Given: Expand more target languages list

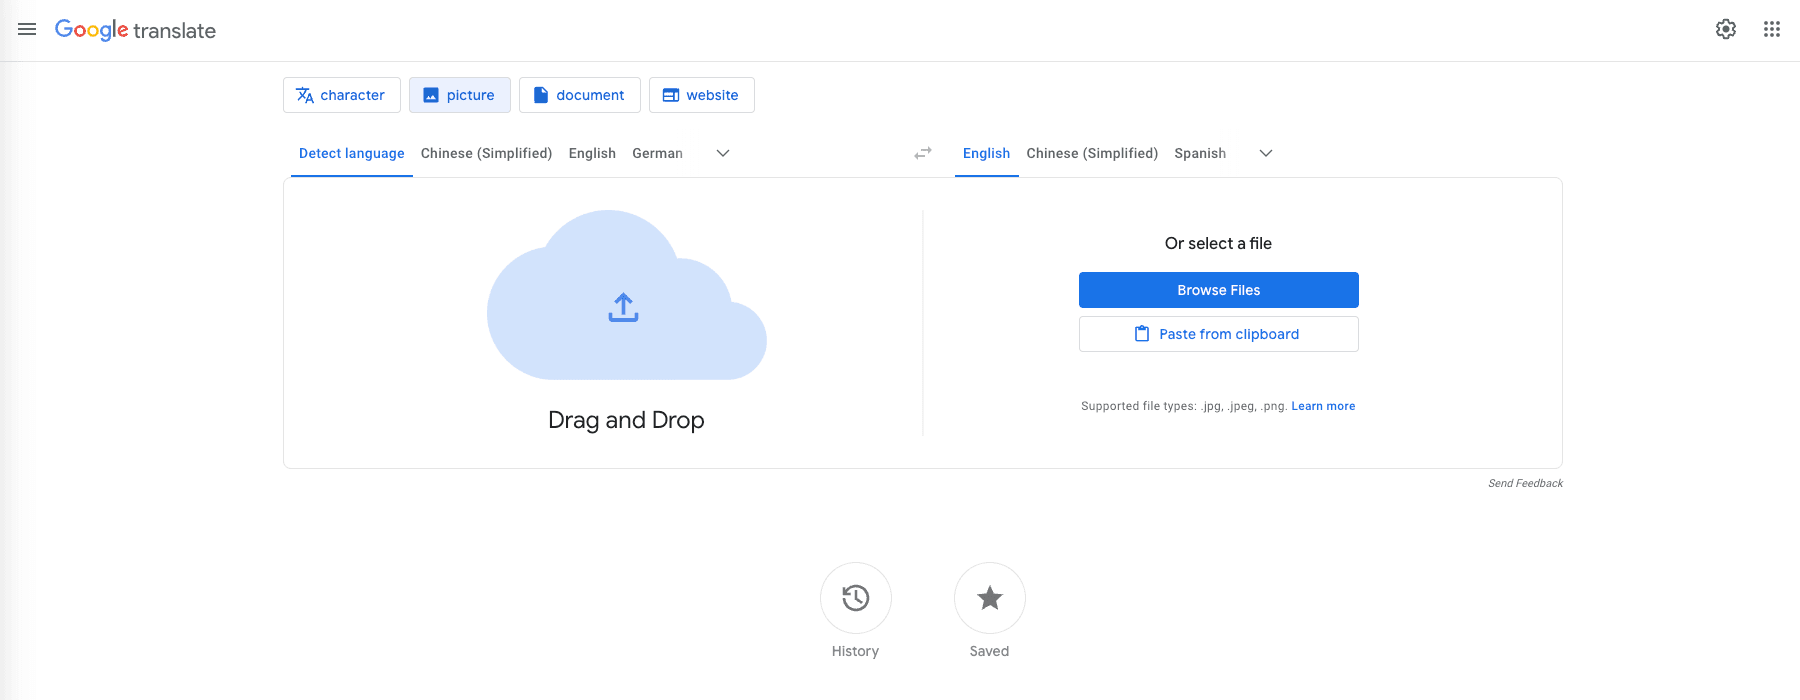Looking at the screenshot, I should [x=1266, y=153].
